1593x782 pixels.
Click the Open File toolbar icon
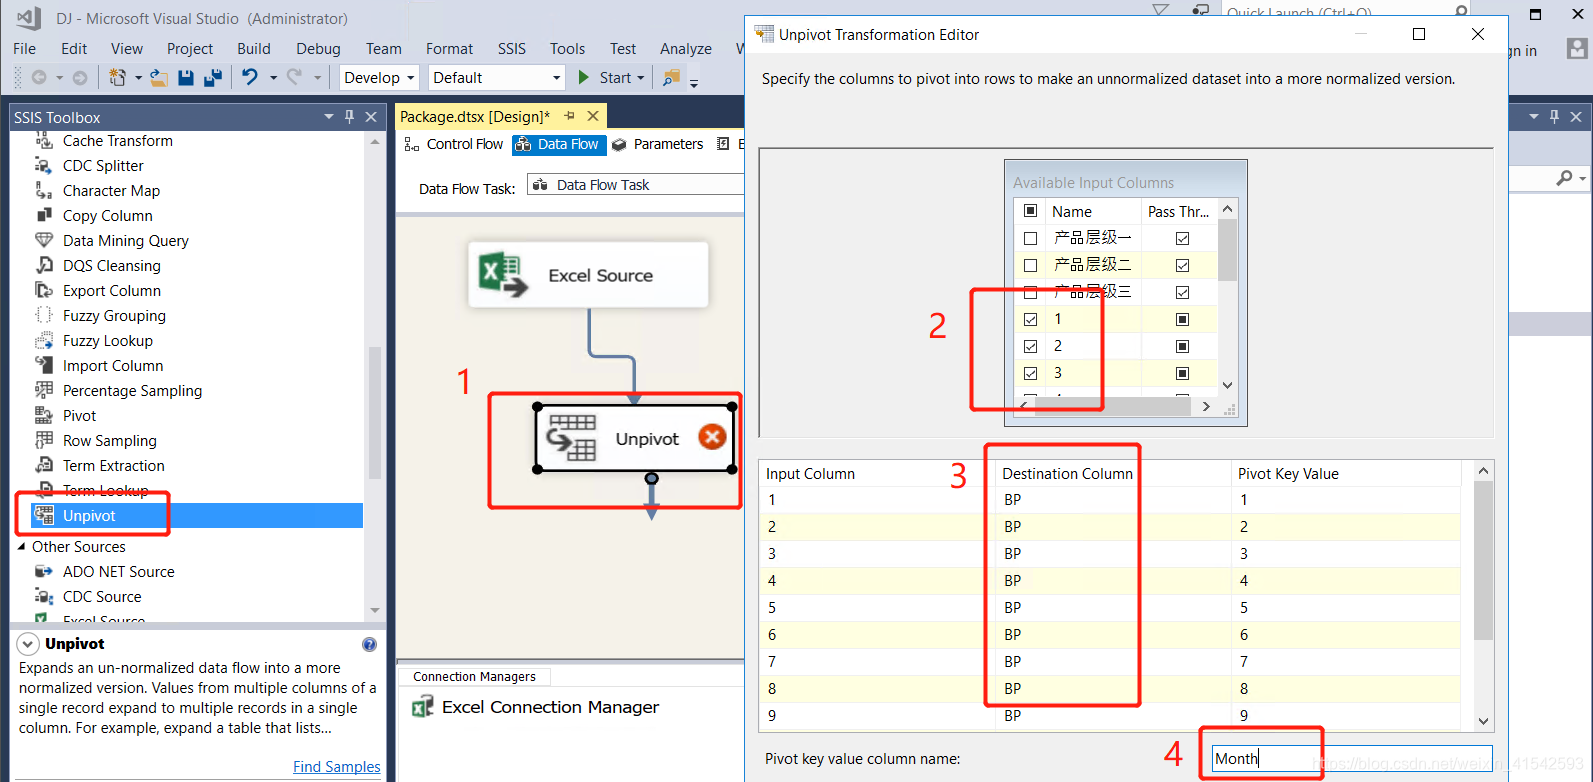159,77
